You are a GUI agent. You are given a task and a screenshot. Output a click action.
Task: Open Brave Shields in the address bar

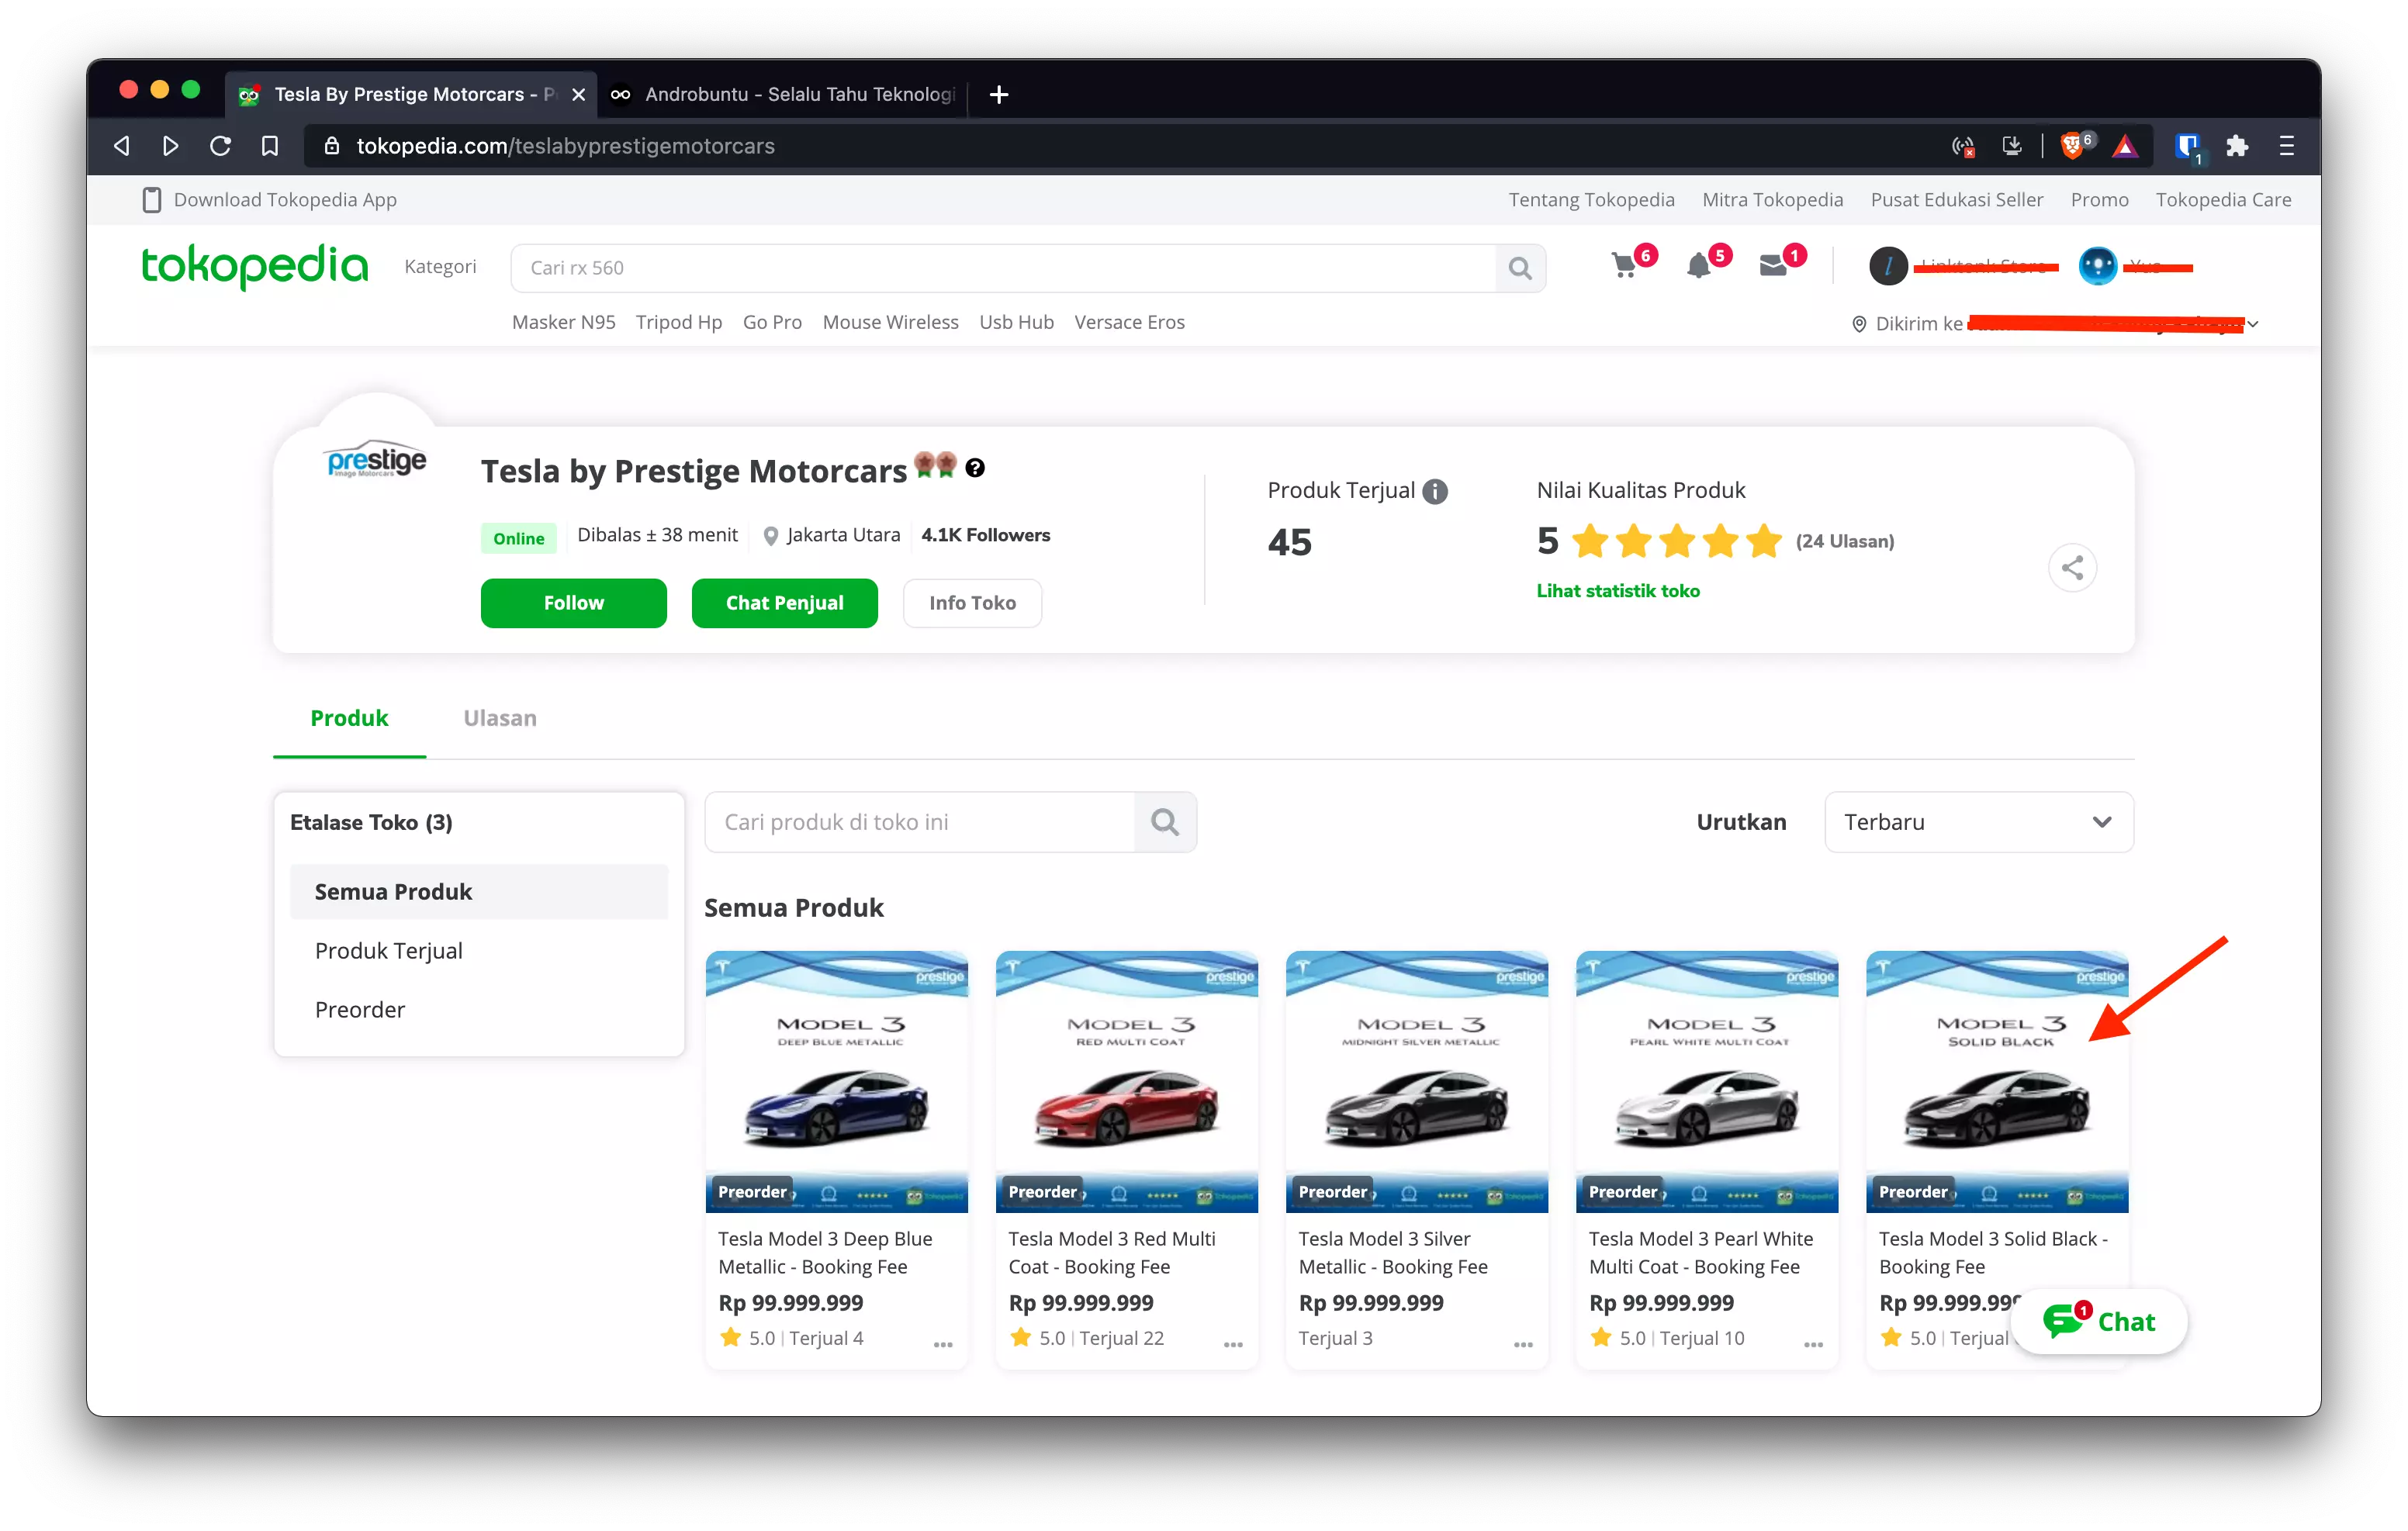click(2073, 146)
